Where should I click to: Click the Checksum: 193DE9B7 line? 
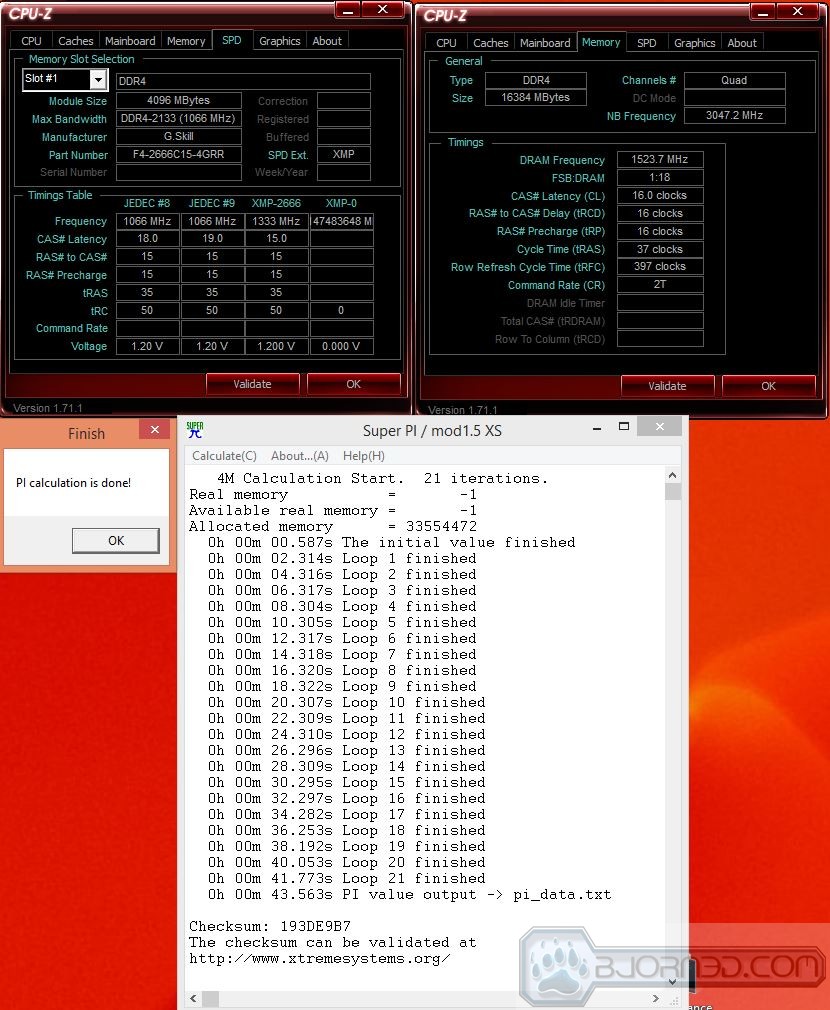[x=270, y=926]
